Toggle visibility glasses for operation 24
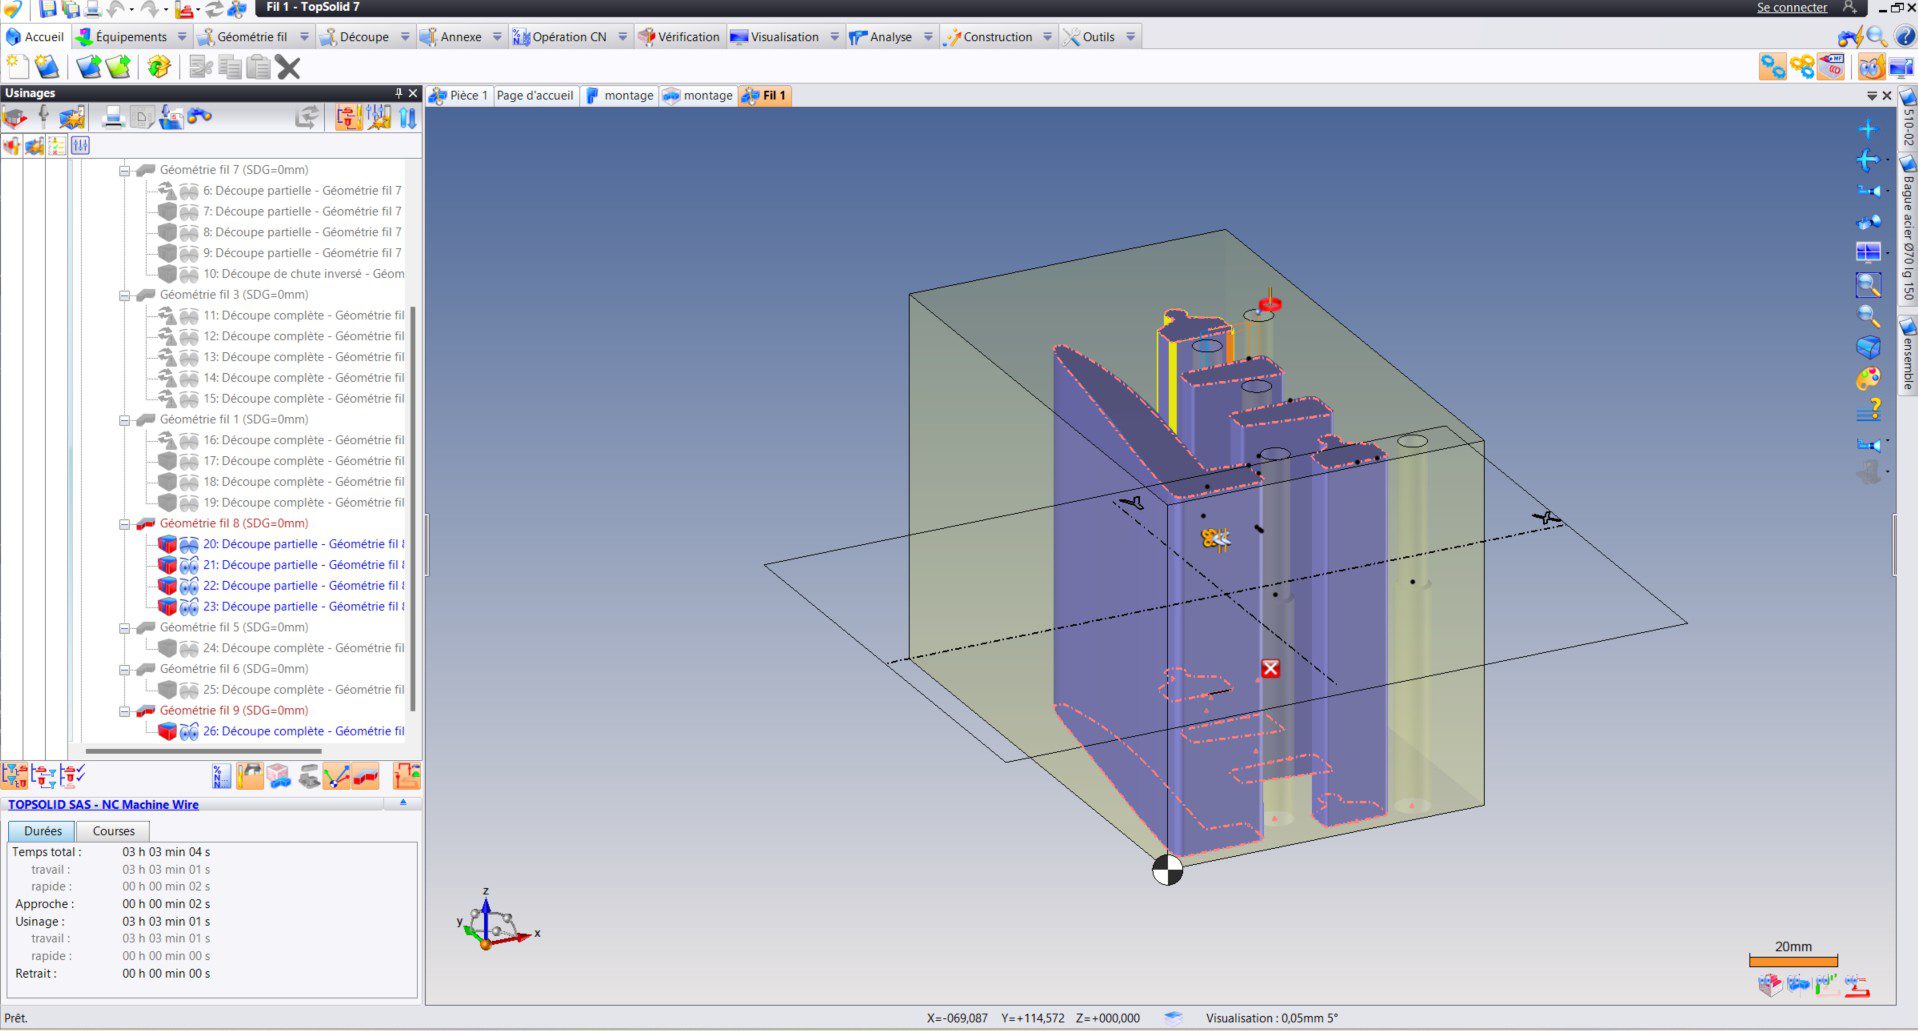 (189, 648)
